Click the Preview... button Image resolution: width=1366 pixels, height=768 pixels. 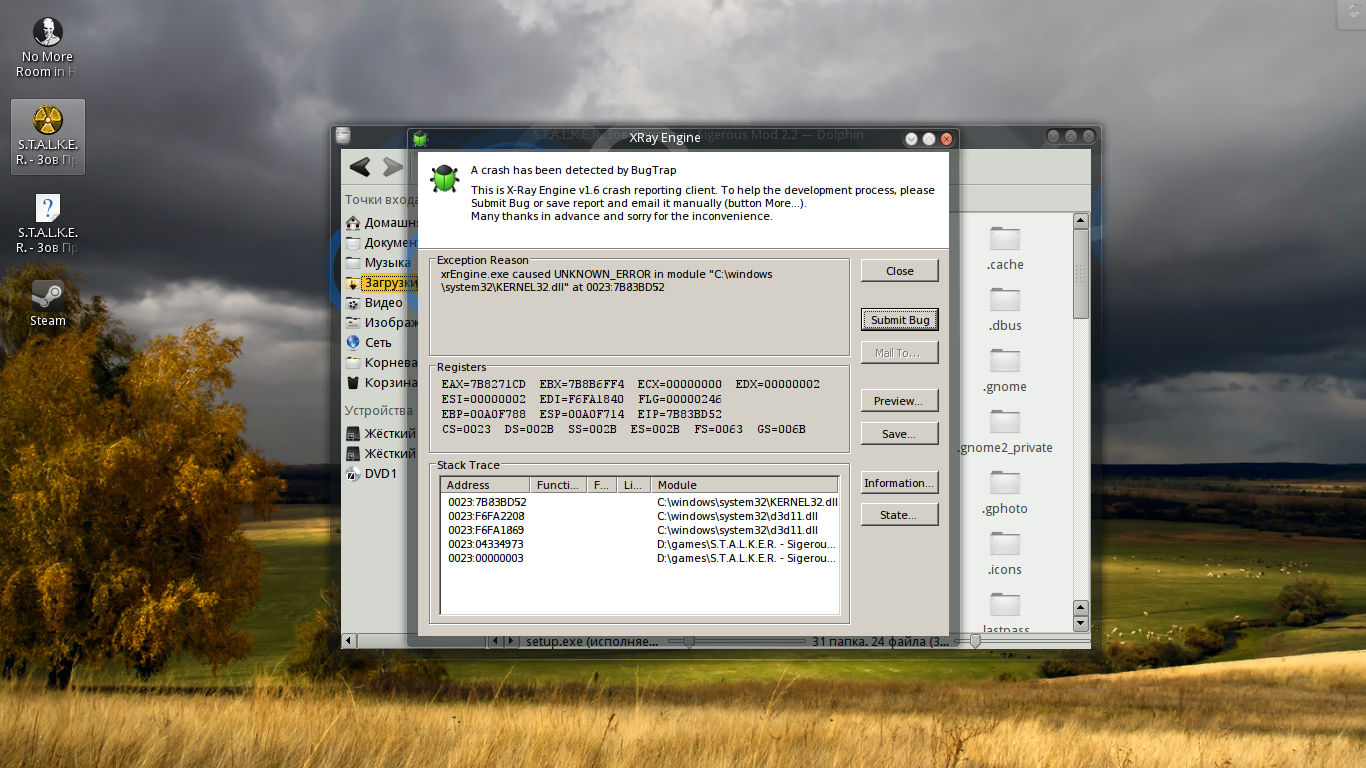(900, 400)
